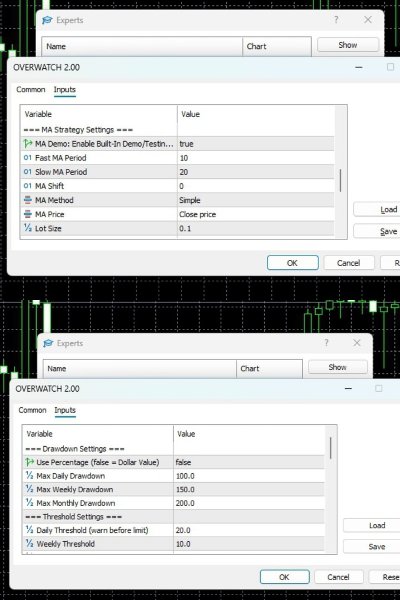Edit Max Monthly Drawdown value 200.0

click(249, 503)
